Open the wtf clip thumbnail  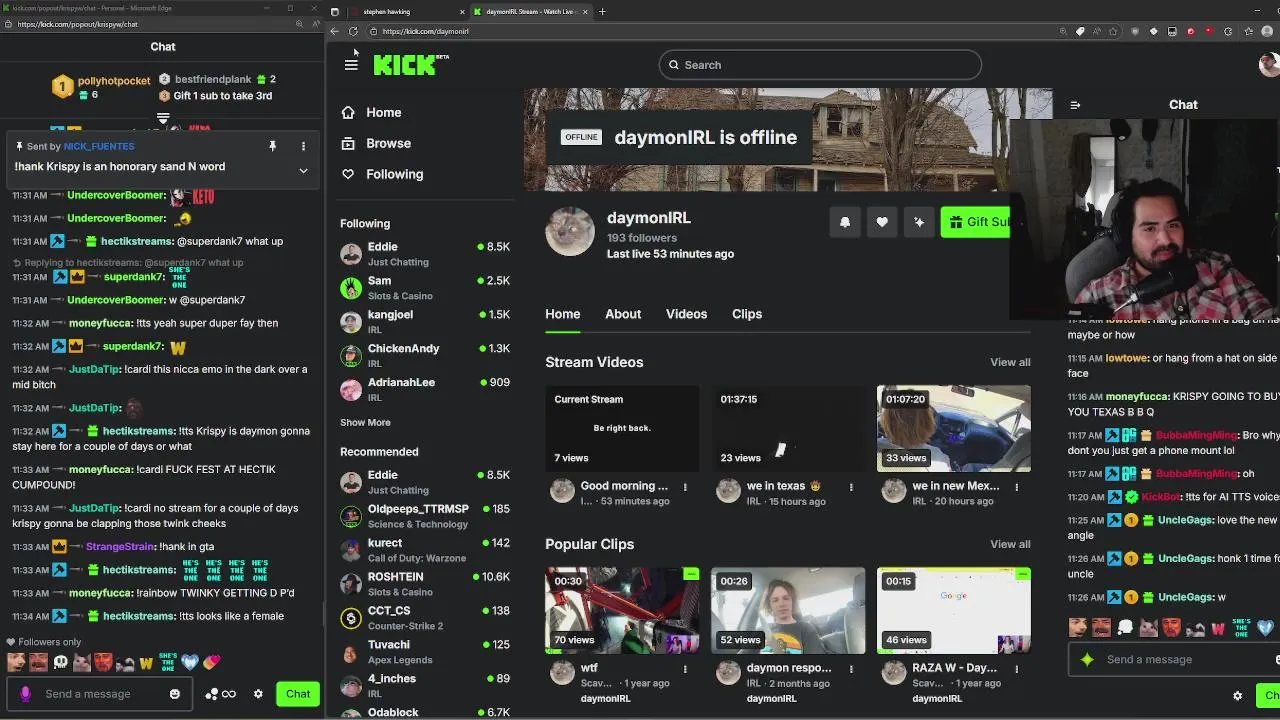click(622, 610)
